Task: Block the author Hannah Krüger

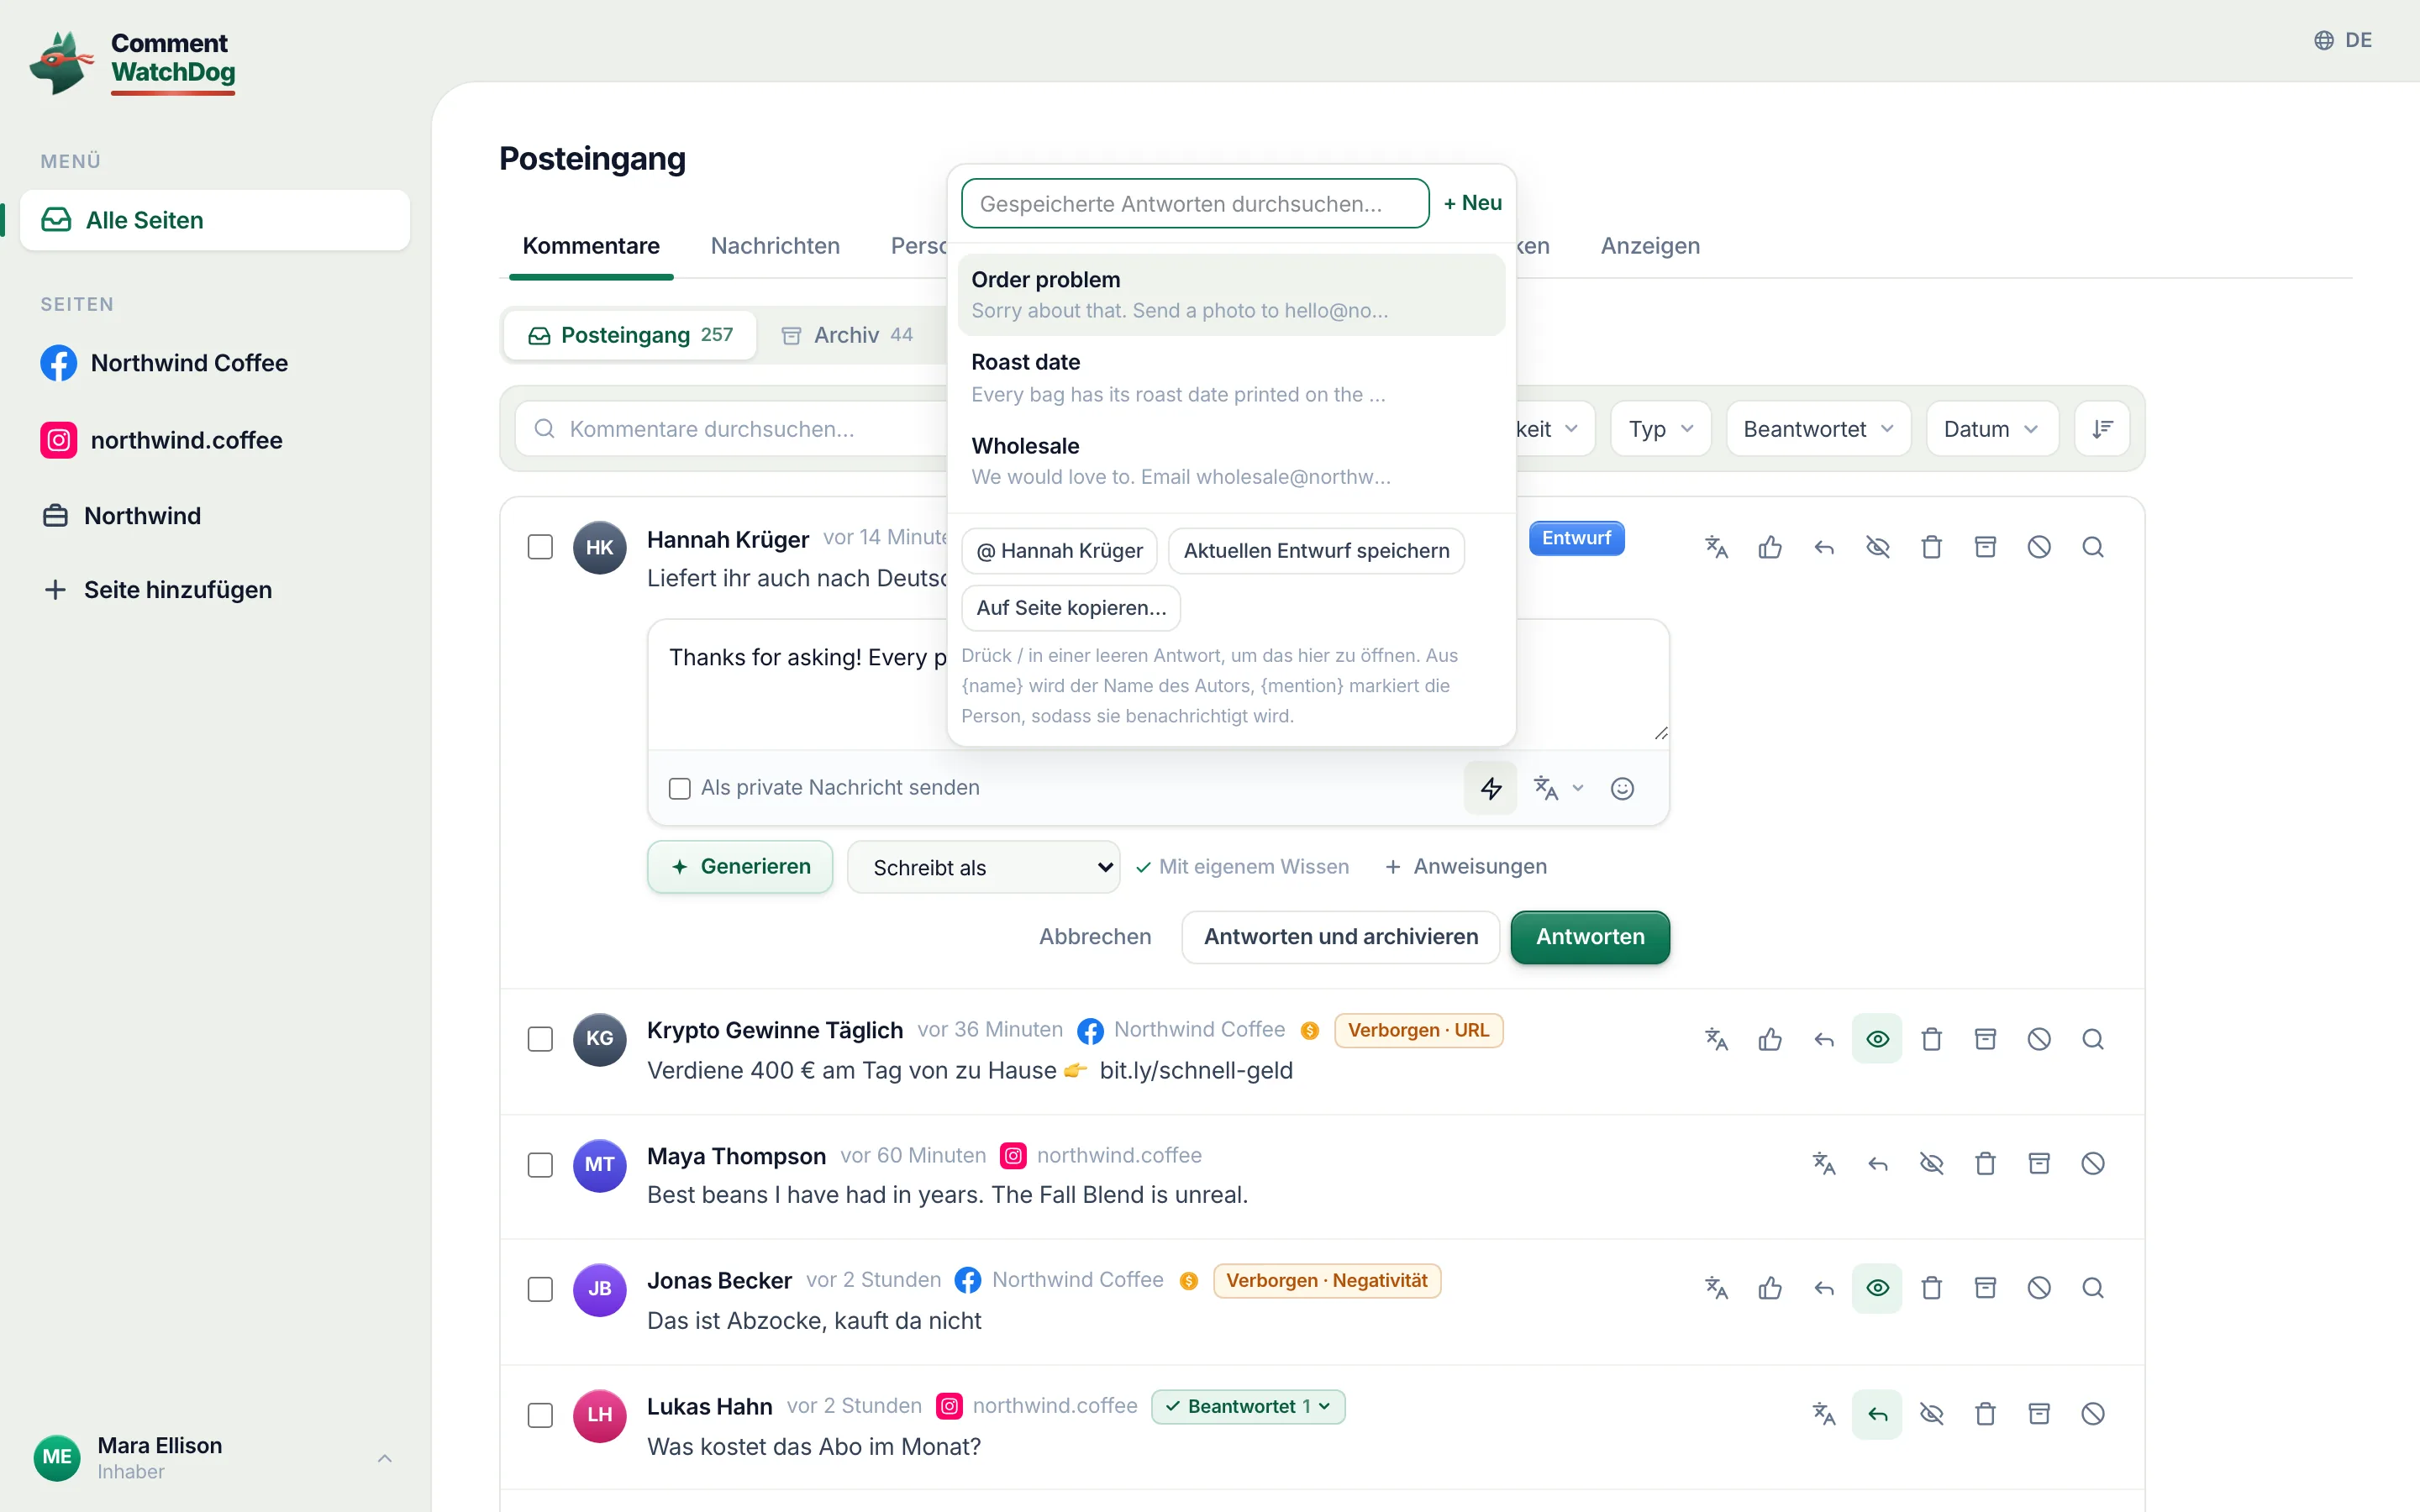Action: (x=2039, y=547)
